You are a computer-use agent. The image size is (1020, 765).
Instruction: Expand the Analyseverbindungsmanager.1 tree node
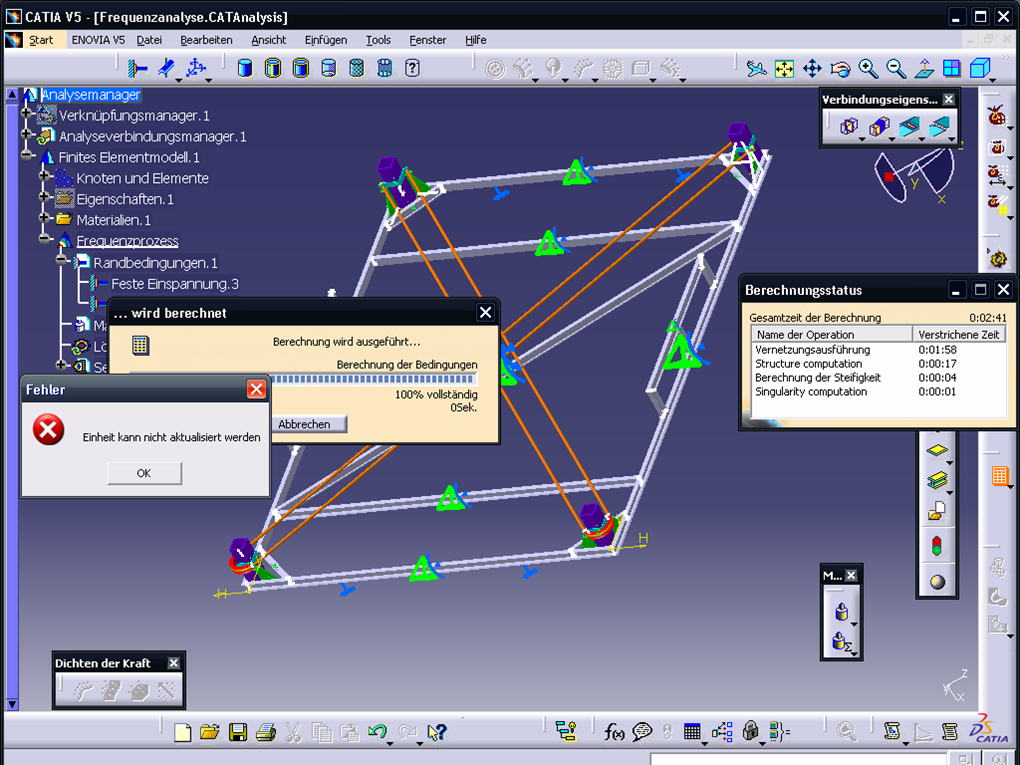[26, 134]
